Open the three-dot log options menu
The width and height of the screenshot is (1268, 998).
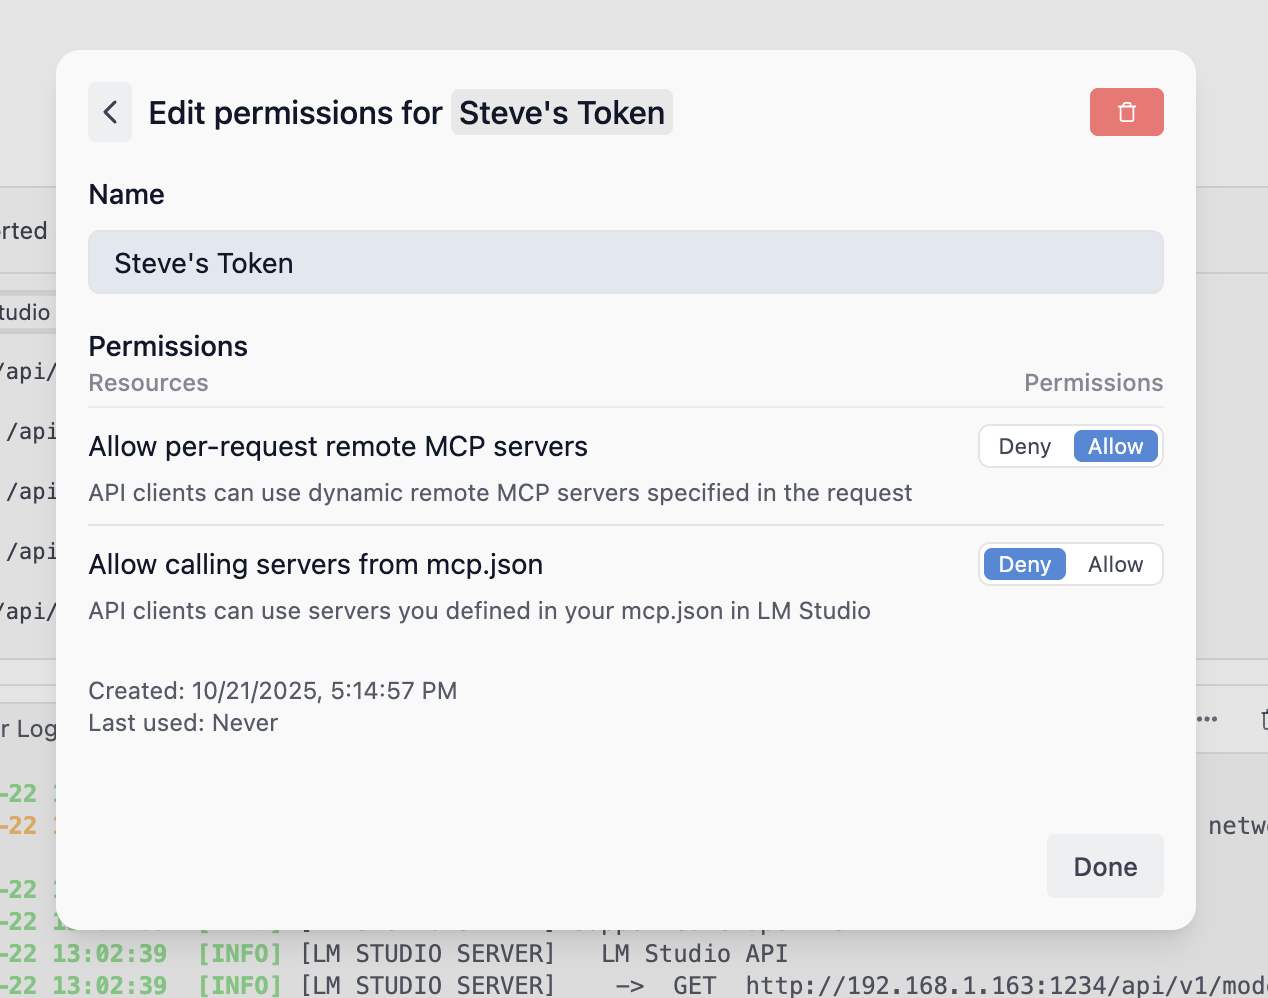(x=1207, y=719)
